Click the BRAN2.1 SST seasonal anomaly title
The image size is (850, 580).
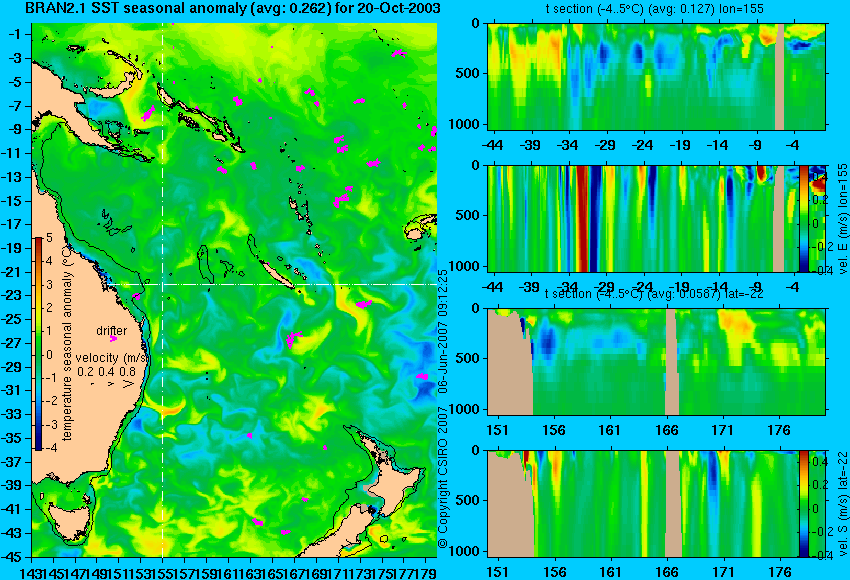tap(233, 8)
